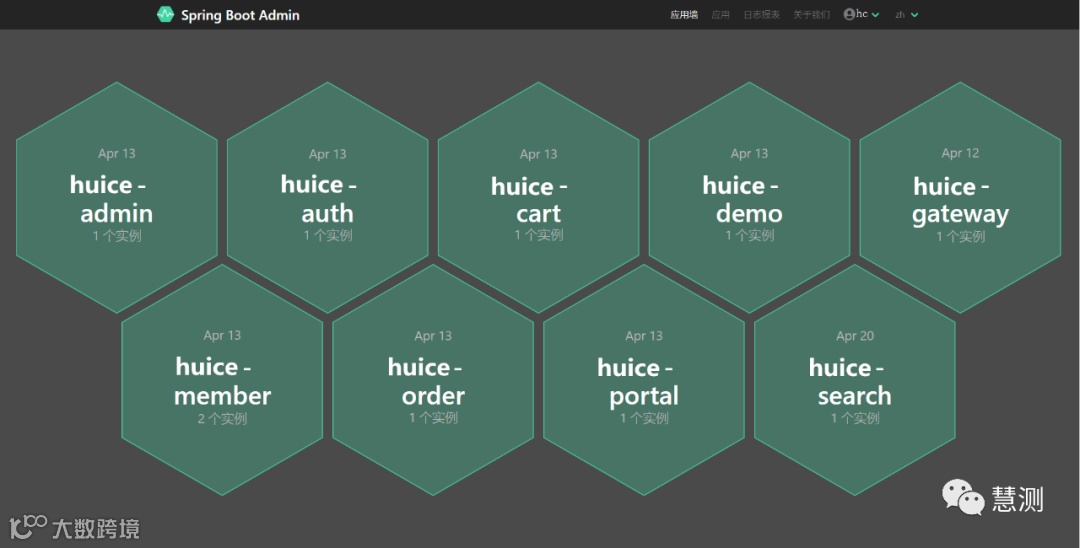The width and height of the screenshot is (1080, 548).
Task: Click '1 个实例' under huice-portal
Action: [x=644, y=418]
